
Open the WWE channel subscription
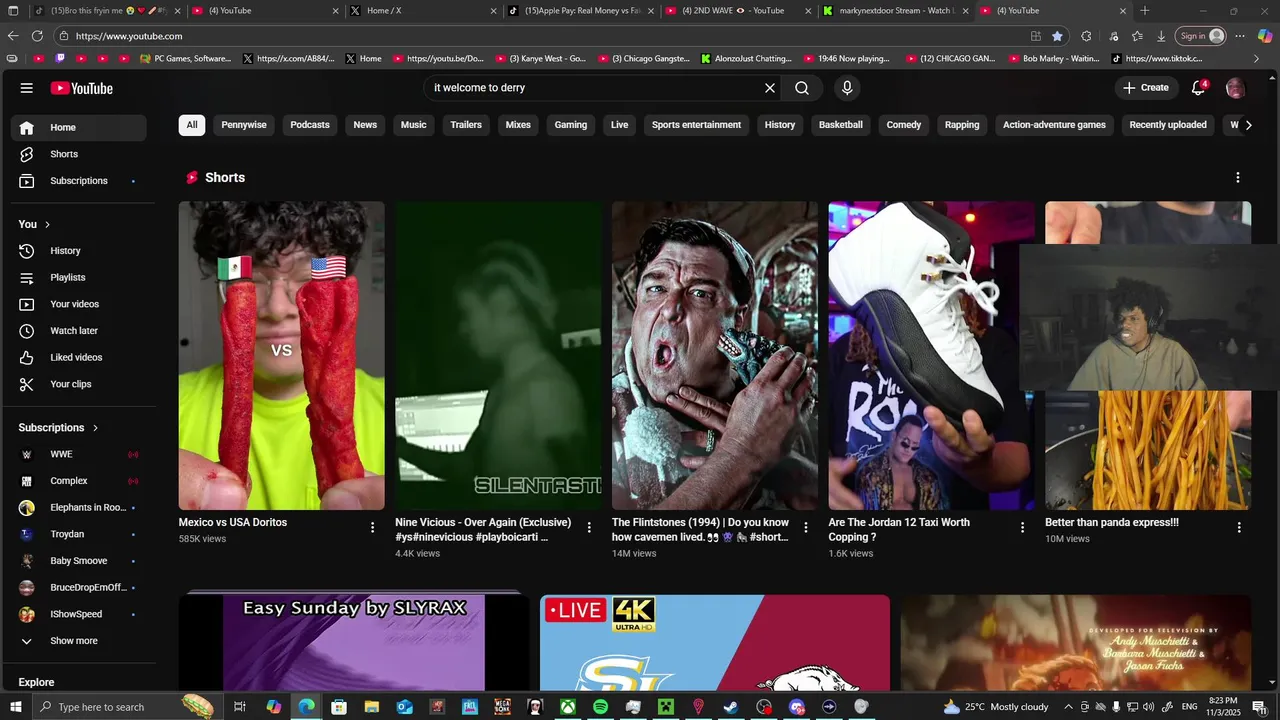[79, 454]
